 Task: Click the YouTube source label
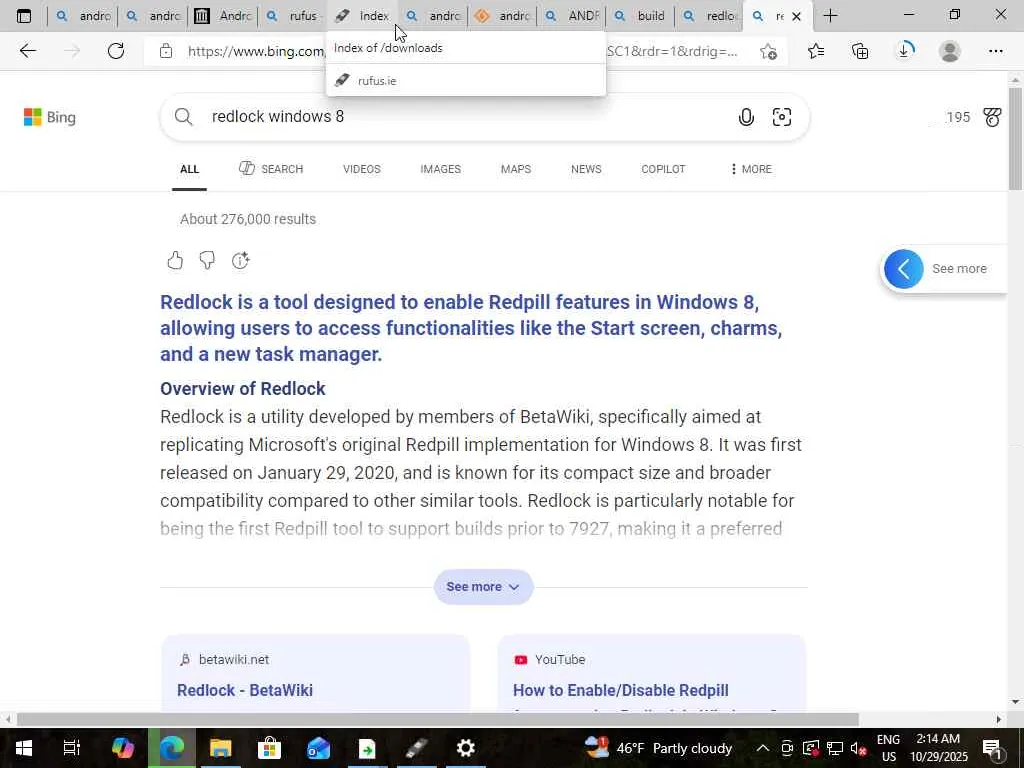(x=560, y=660)
